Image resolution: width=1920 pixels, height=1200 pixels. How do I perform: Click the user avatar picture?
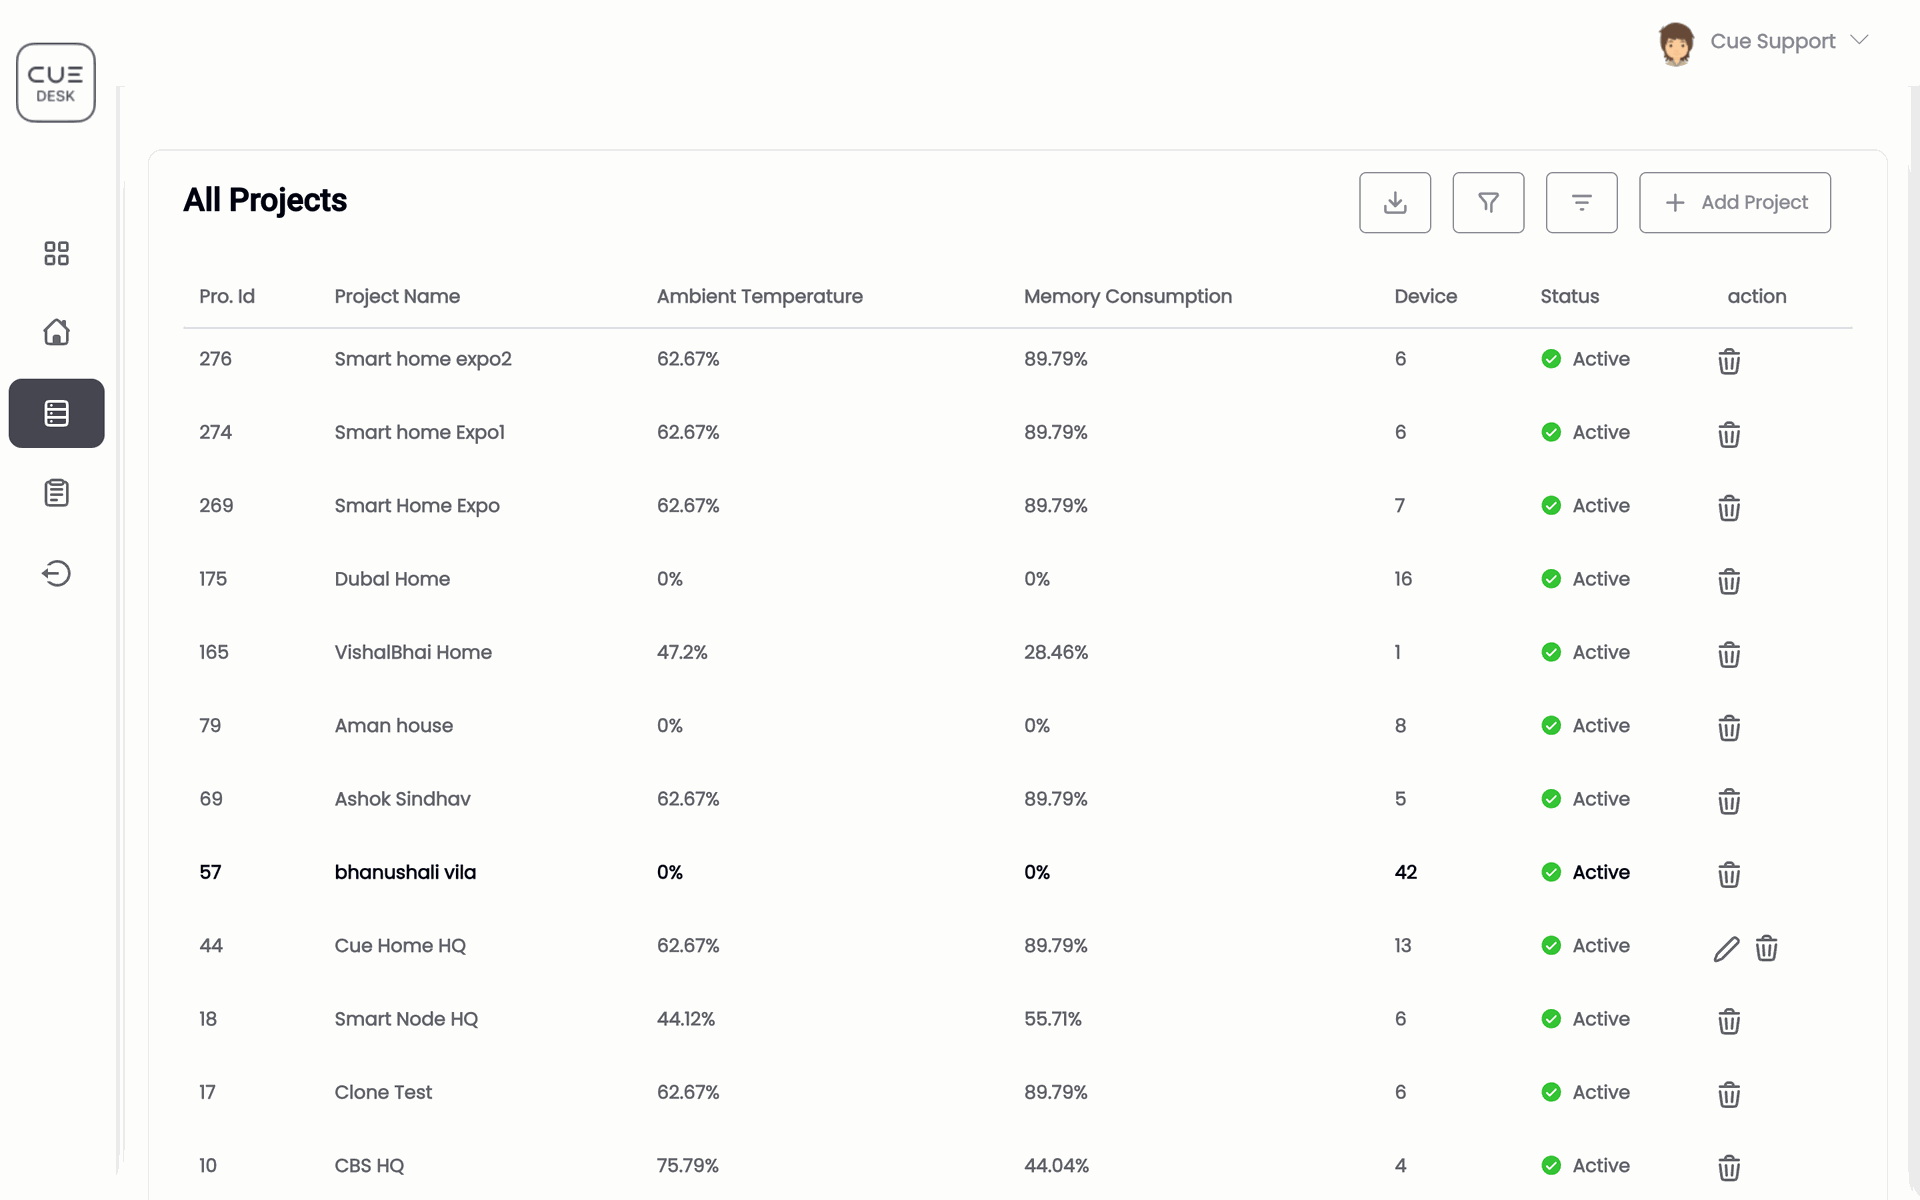pyautogui.click(x=1676, y=43)
